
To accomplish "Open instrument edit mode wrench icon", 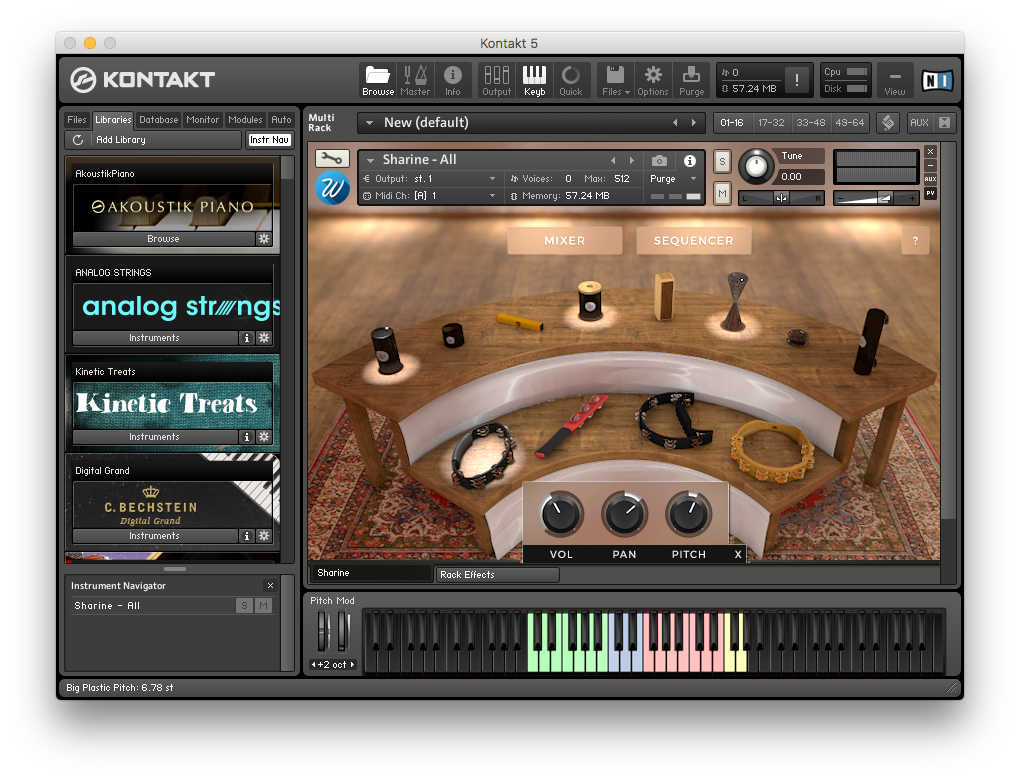I will pos(332,158).
